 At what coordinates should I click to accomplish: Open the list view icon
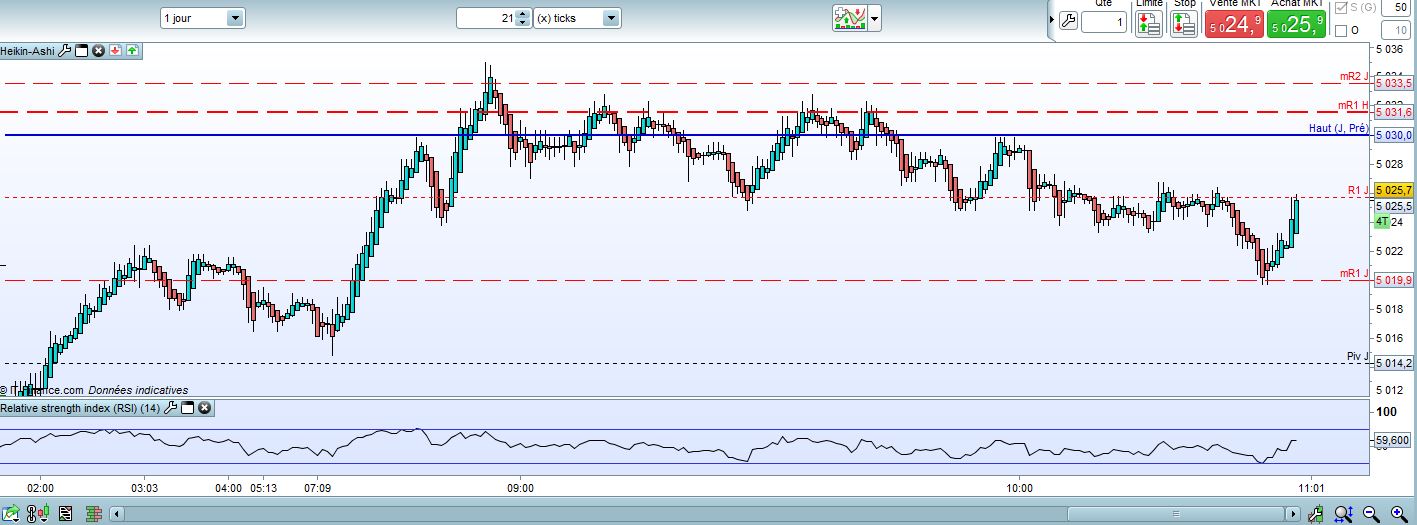click(x=66, y=514)
